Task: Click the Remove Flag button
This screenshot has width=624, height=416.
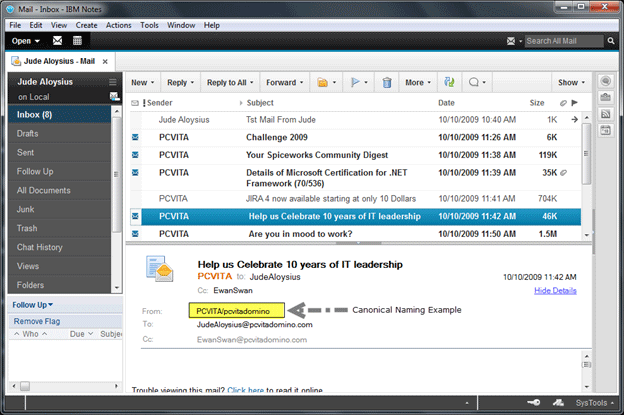Action: 37,321
